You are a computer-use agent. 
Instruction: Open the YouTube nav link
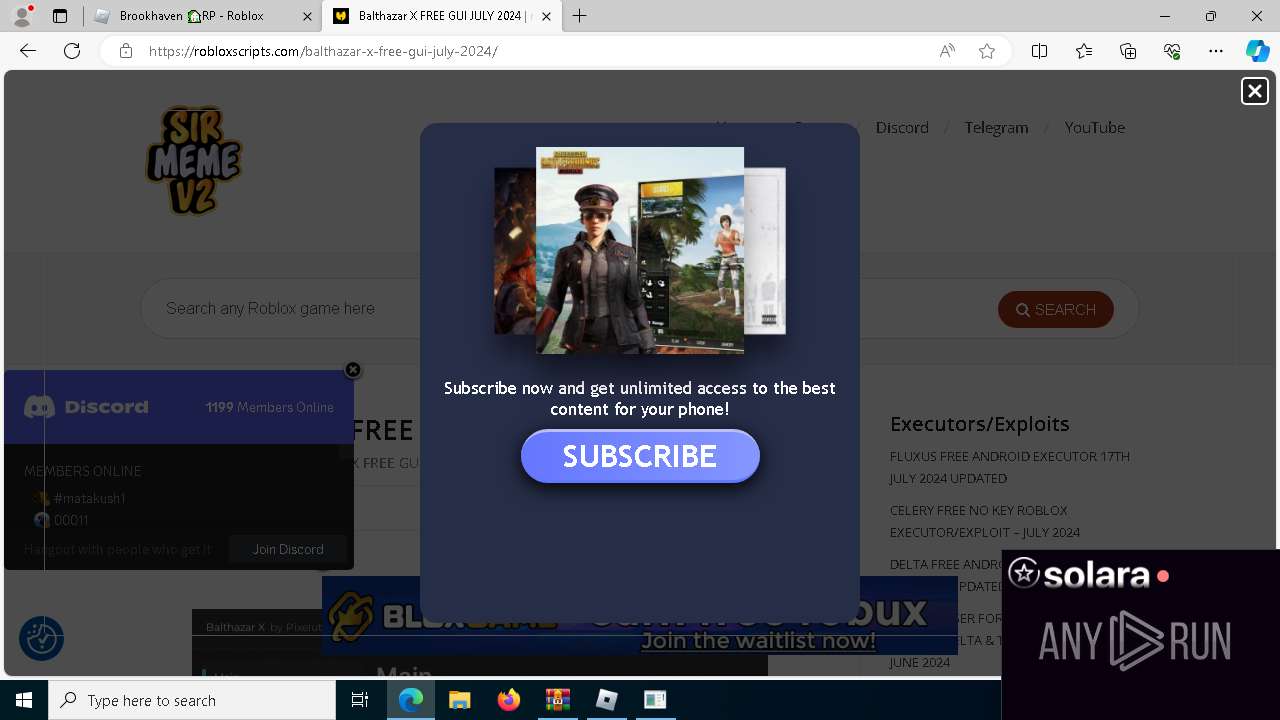coord(1094,127)
